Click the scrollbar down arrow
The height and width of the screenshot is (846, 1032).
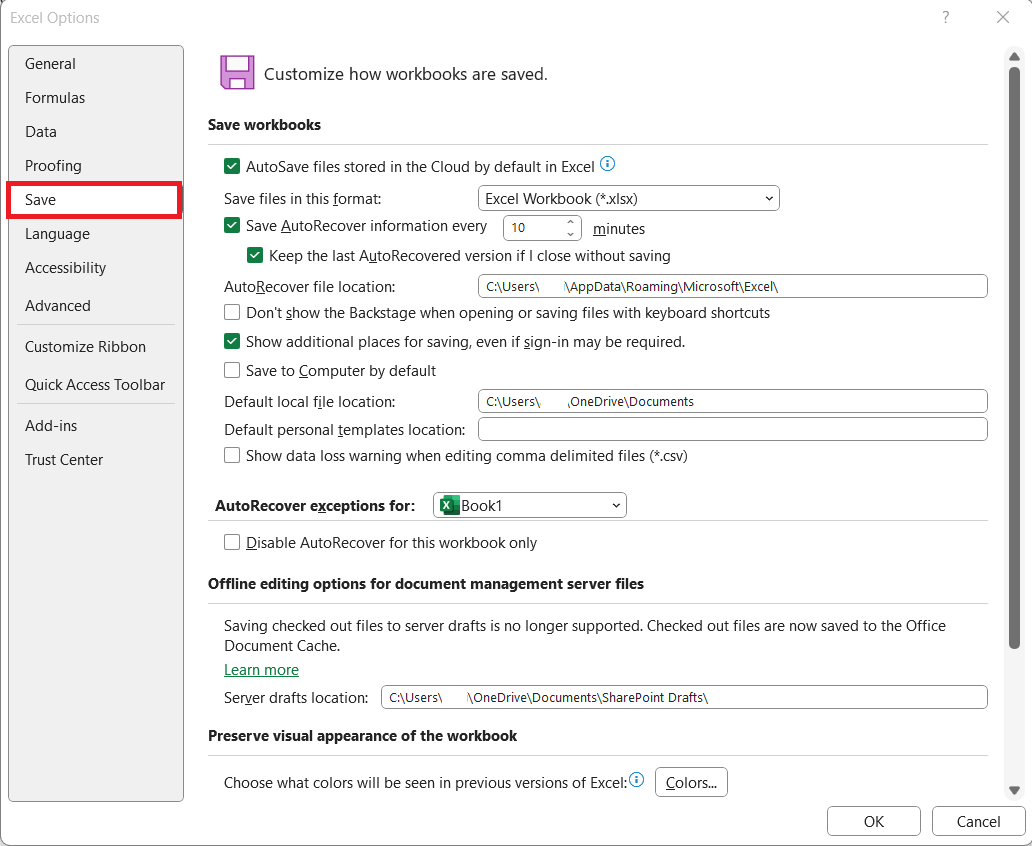pyautogui.click(x=1014, y=790)
